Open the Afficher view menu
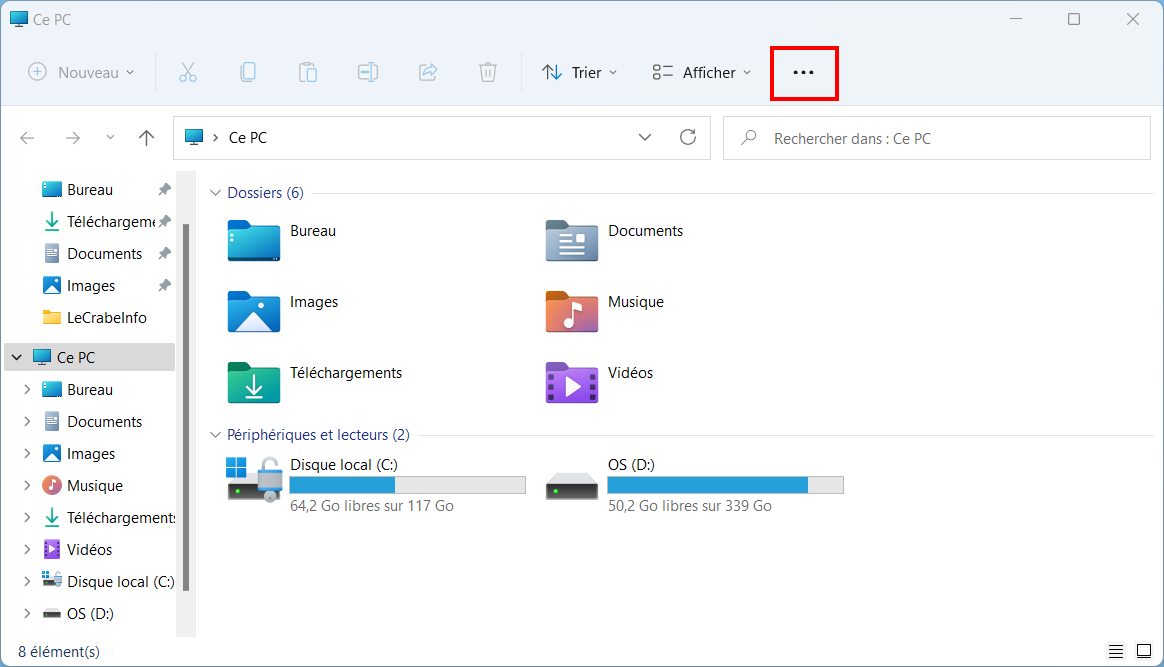 (702, 73)
